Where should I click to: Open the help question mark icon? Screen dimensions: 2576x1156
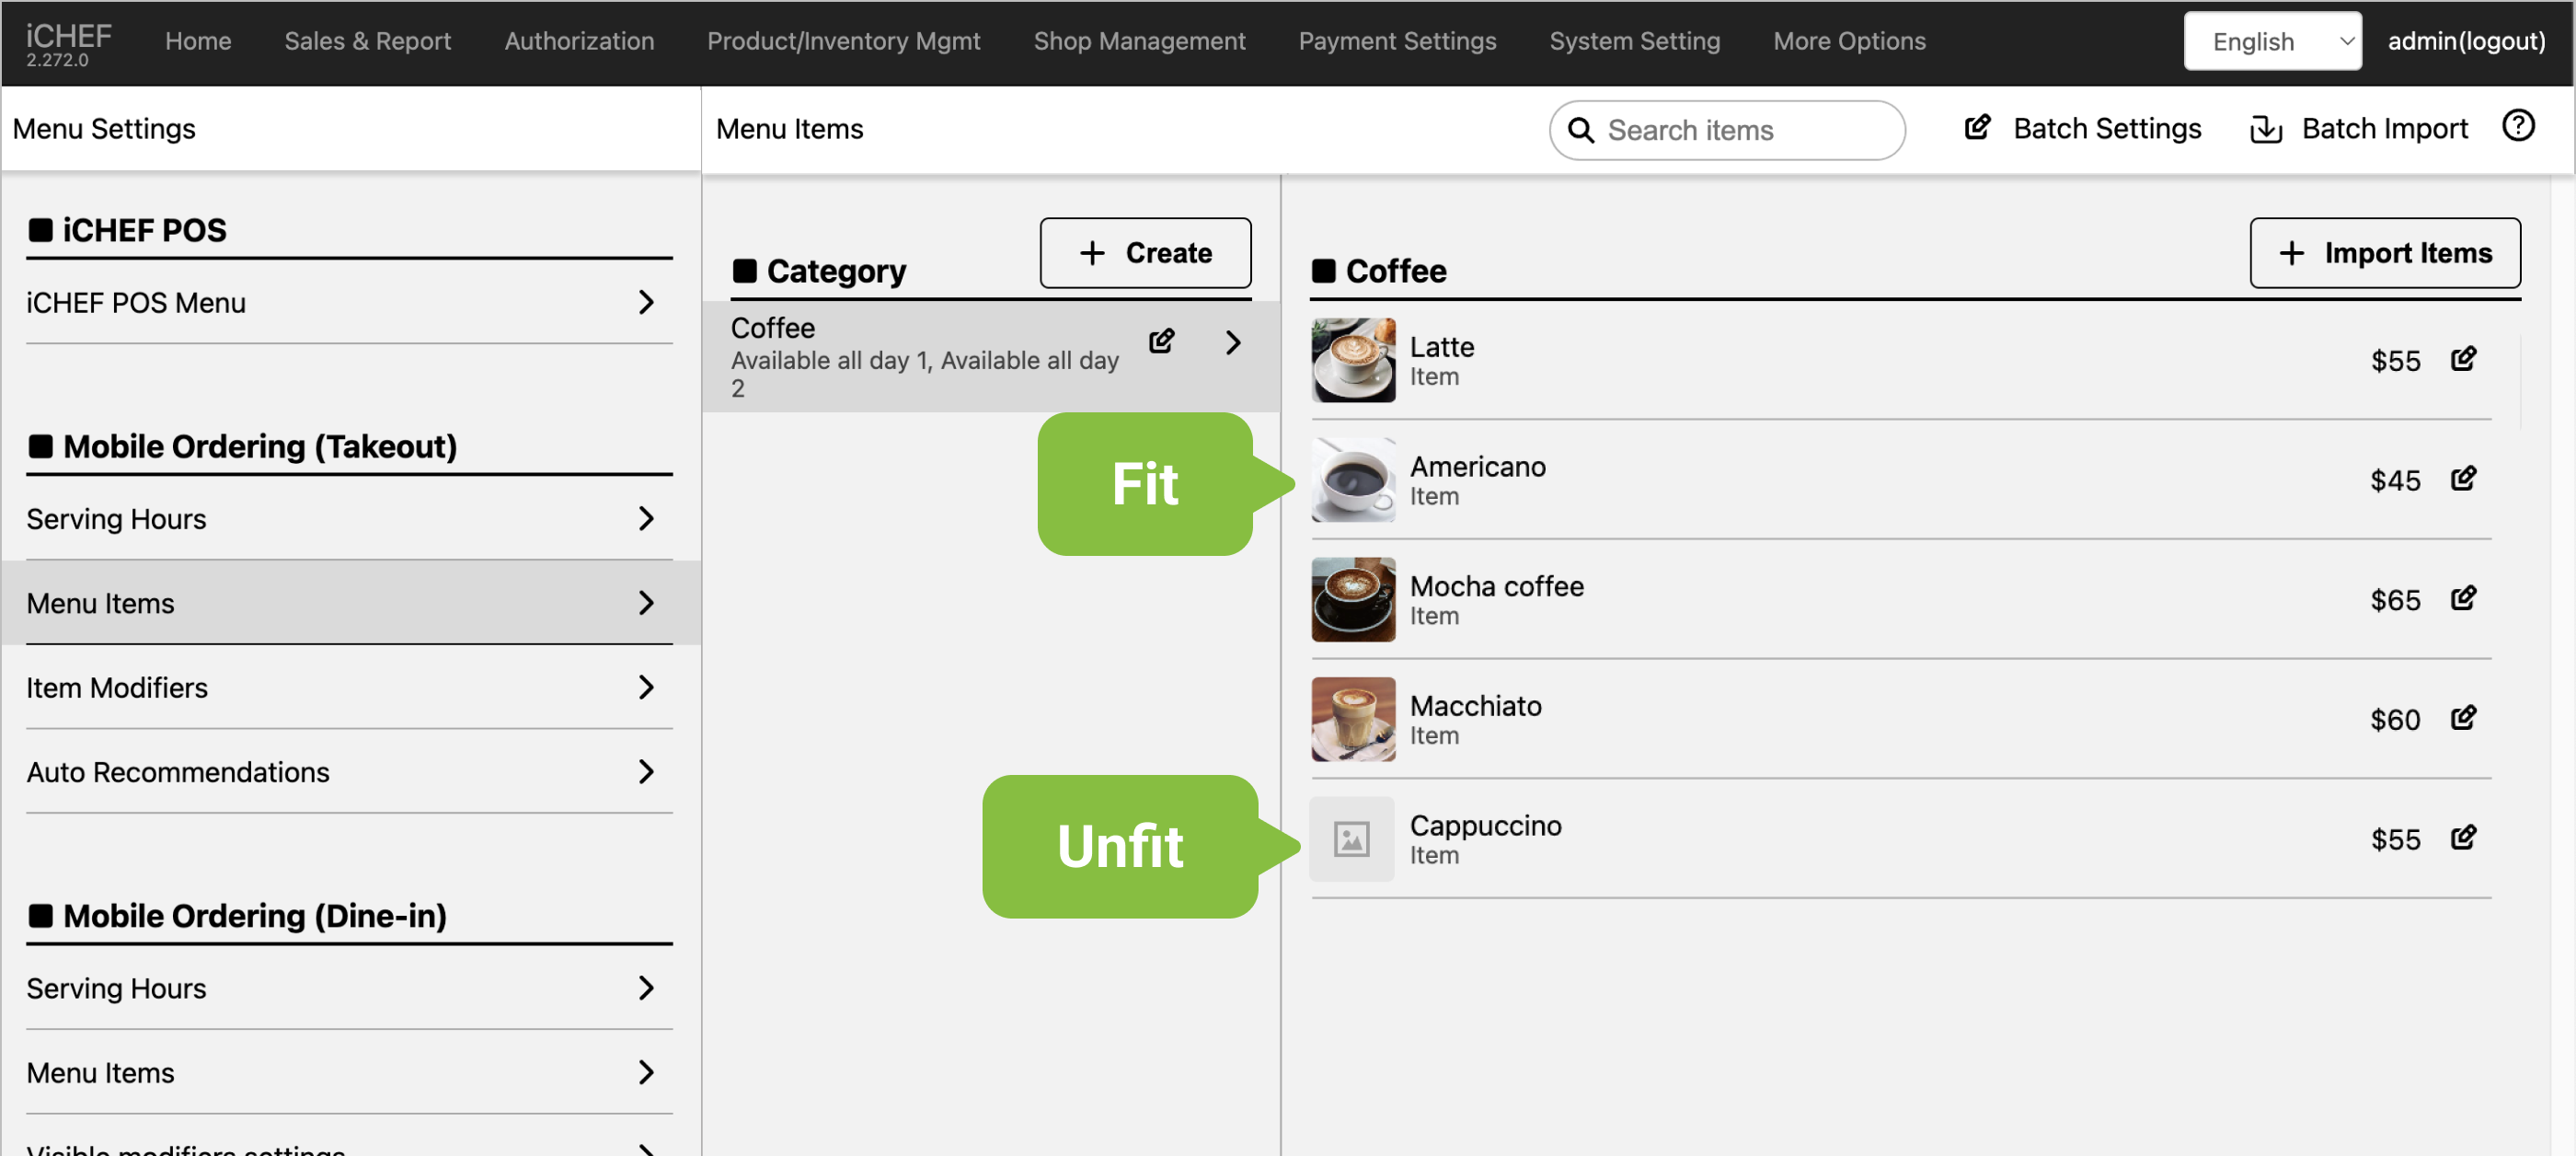[x=2517, y=126]
